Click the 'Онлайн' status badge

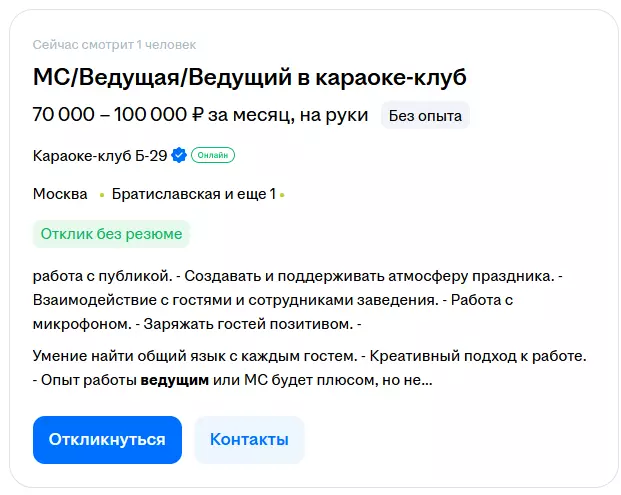click(x=212, y=155)
